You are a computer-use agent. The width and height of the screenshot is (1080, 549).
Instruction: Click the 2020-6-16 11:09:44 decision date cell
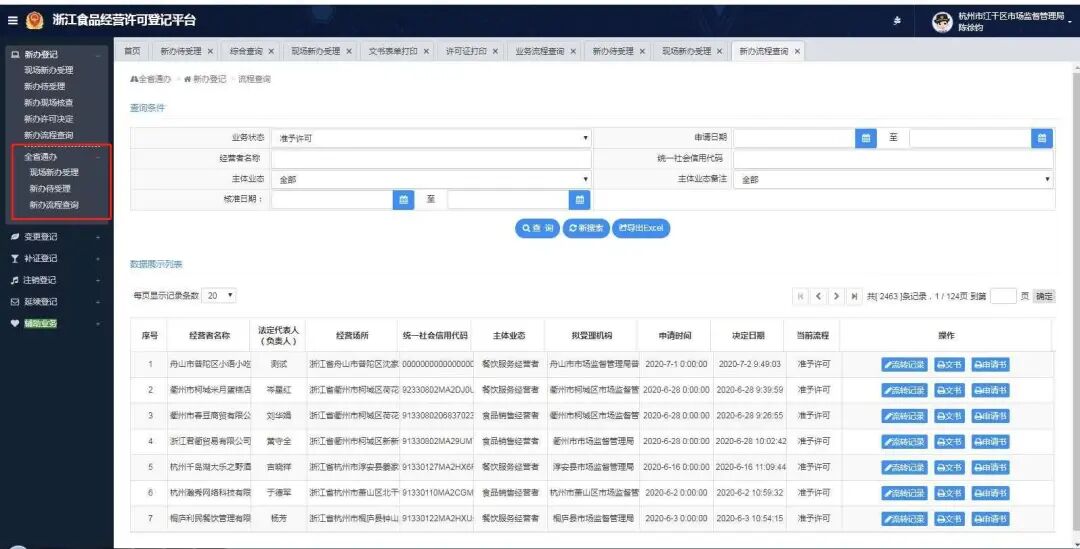click(751, 467)
